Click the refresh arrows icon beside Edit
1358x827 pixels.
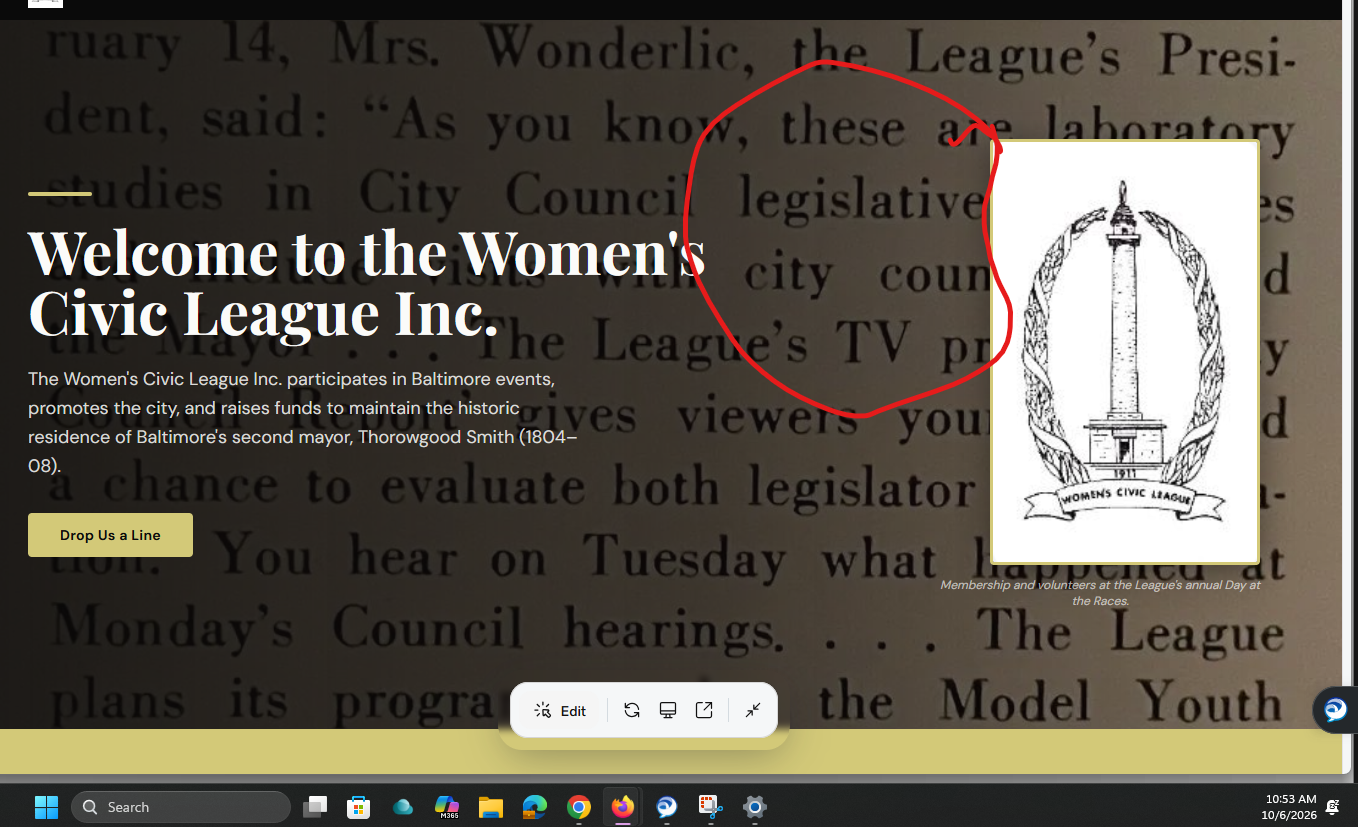tap(632, 710)
